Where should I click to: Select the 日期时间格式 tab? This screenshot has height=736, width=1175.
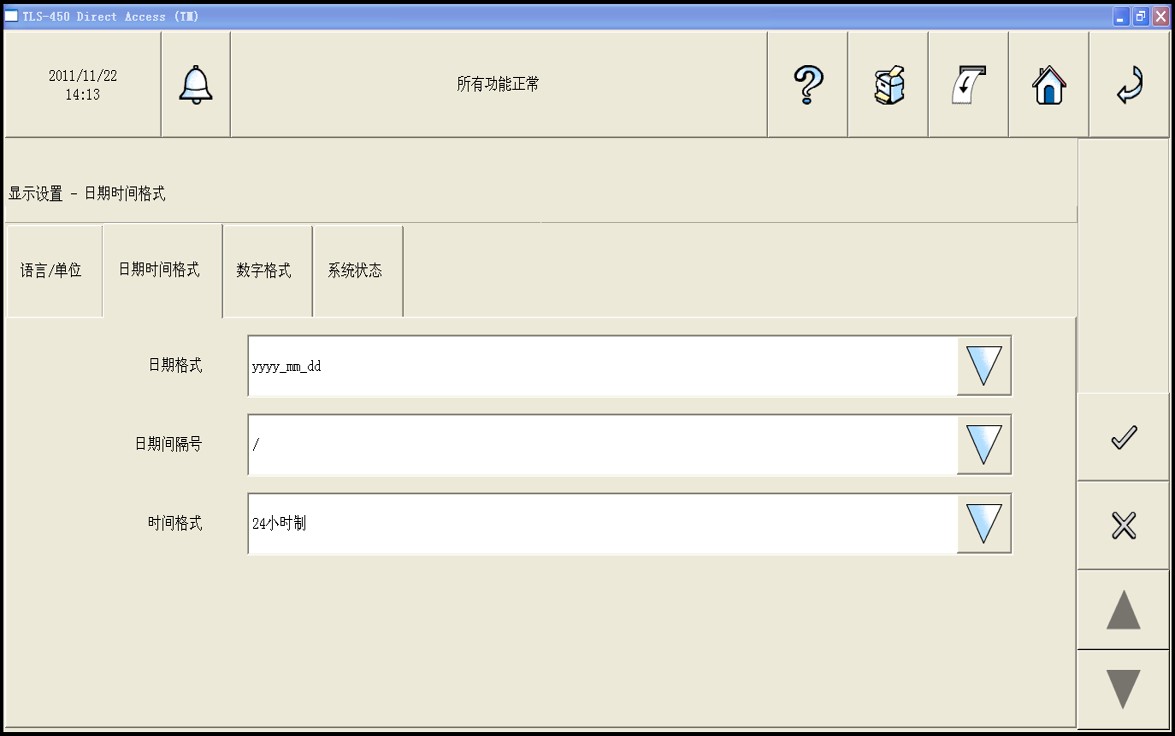point(159,270)
